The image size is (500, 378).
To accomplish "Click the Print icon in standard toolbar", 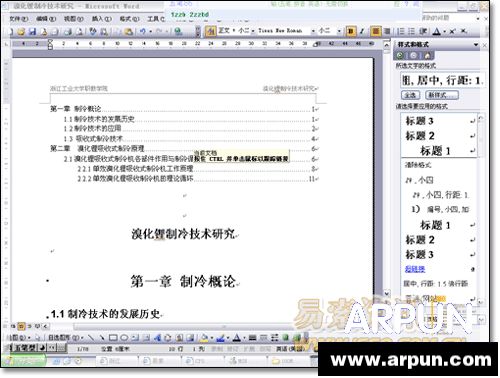I will coord(68,32).
